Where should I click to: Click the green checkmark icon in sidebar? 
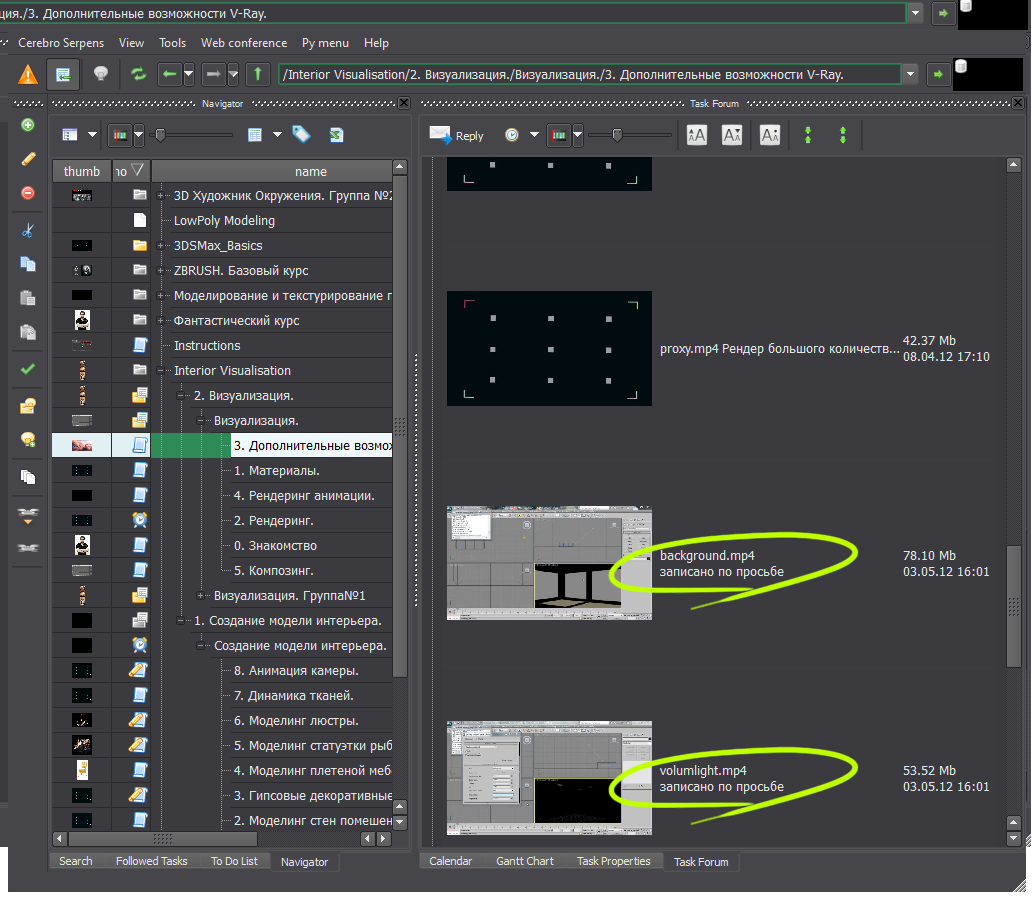(x=28, y=369)
